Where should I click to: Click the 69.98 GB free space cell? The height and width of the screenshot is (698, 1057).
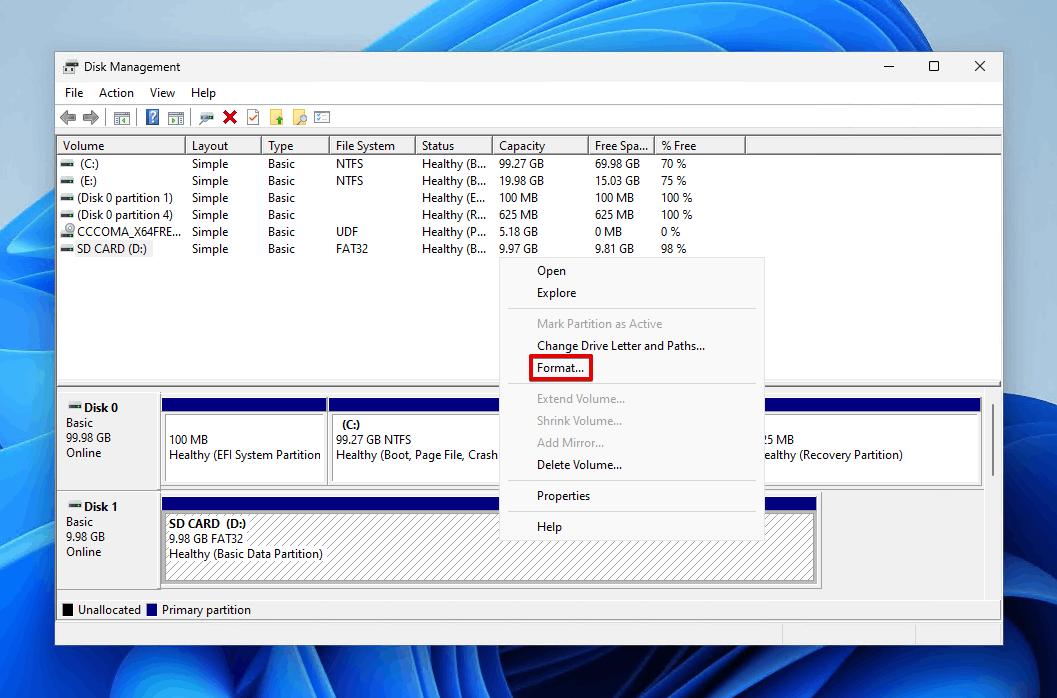pos(617,164)
